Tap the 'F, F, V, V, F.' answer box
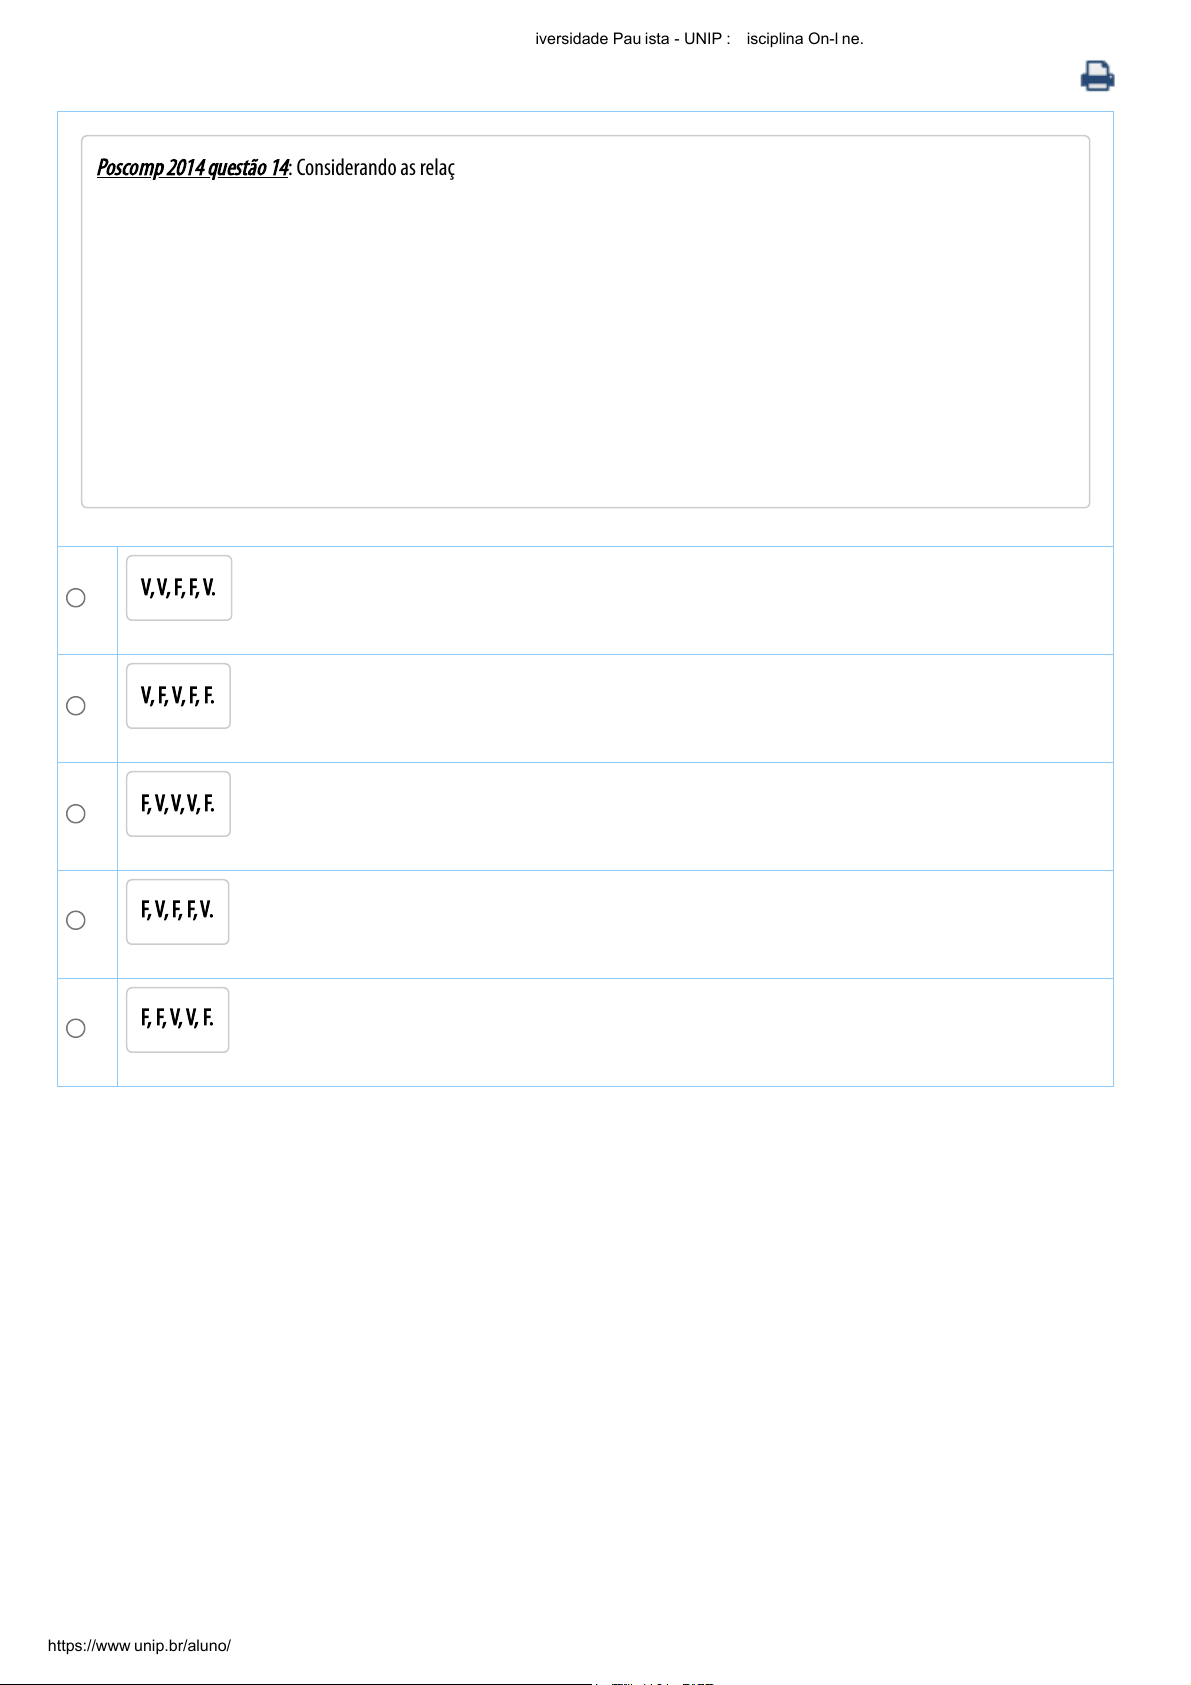The image size is (1191, 1685). (178, 1019)
